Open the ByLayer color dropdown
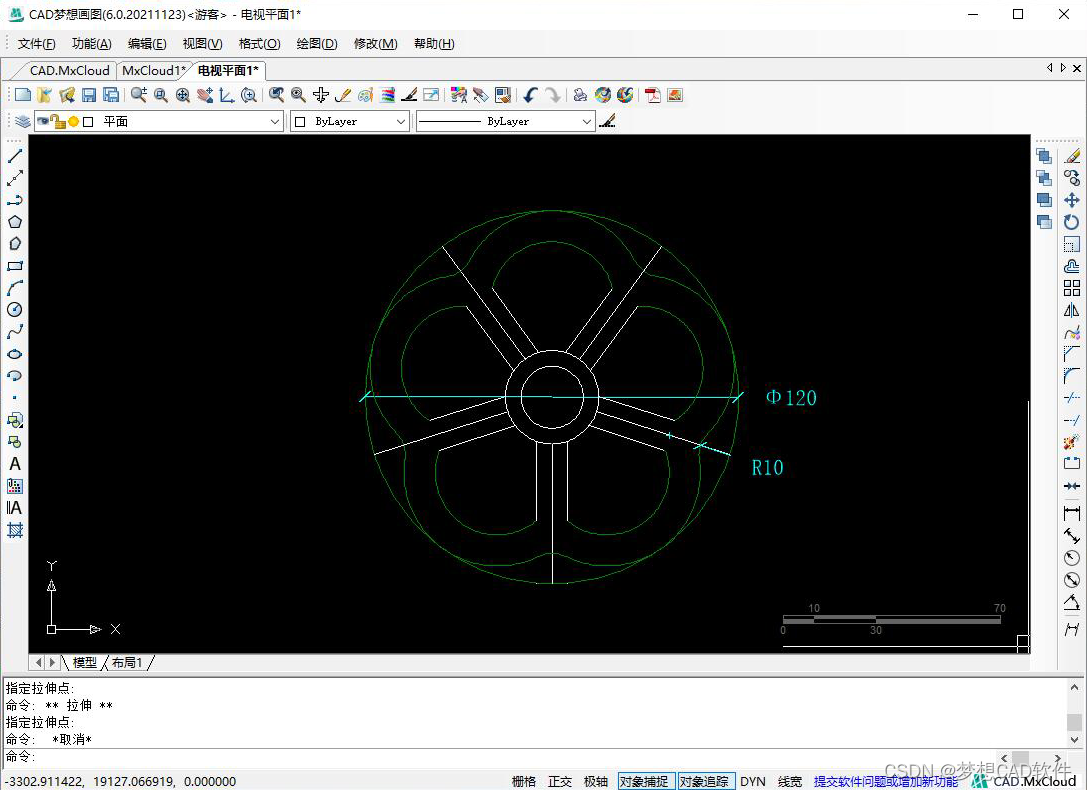This screenshot has height=790, width=1087. 401,121
